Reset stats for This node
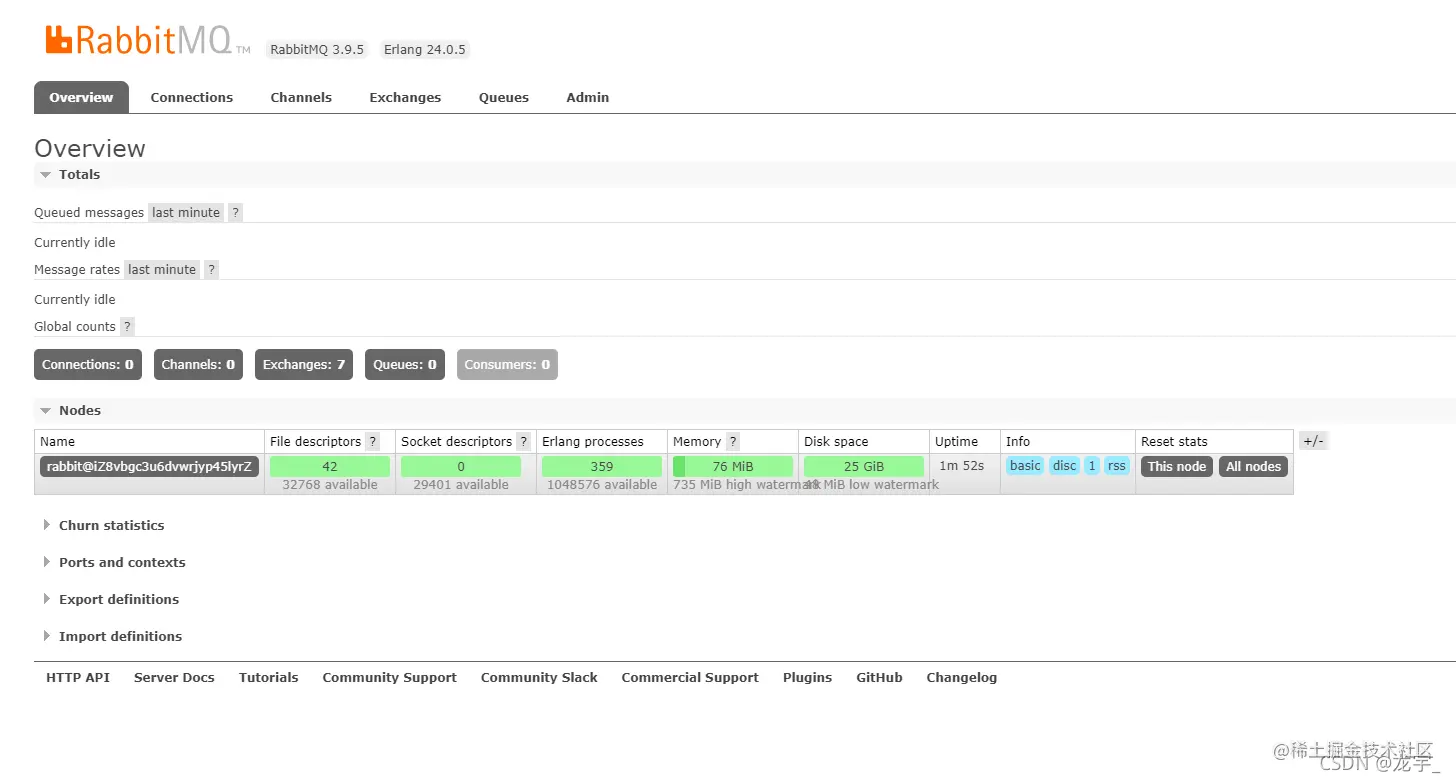The height and width of the screenshot is (783, 1456). [x=1177, y=466]
